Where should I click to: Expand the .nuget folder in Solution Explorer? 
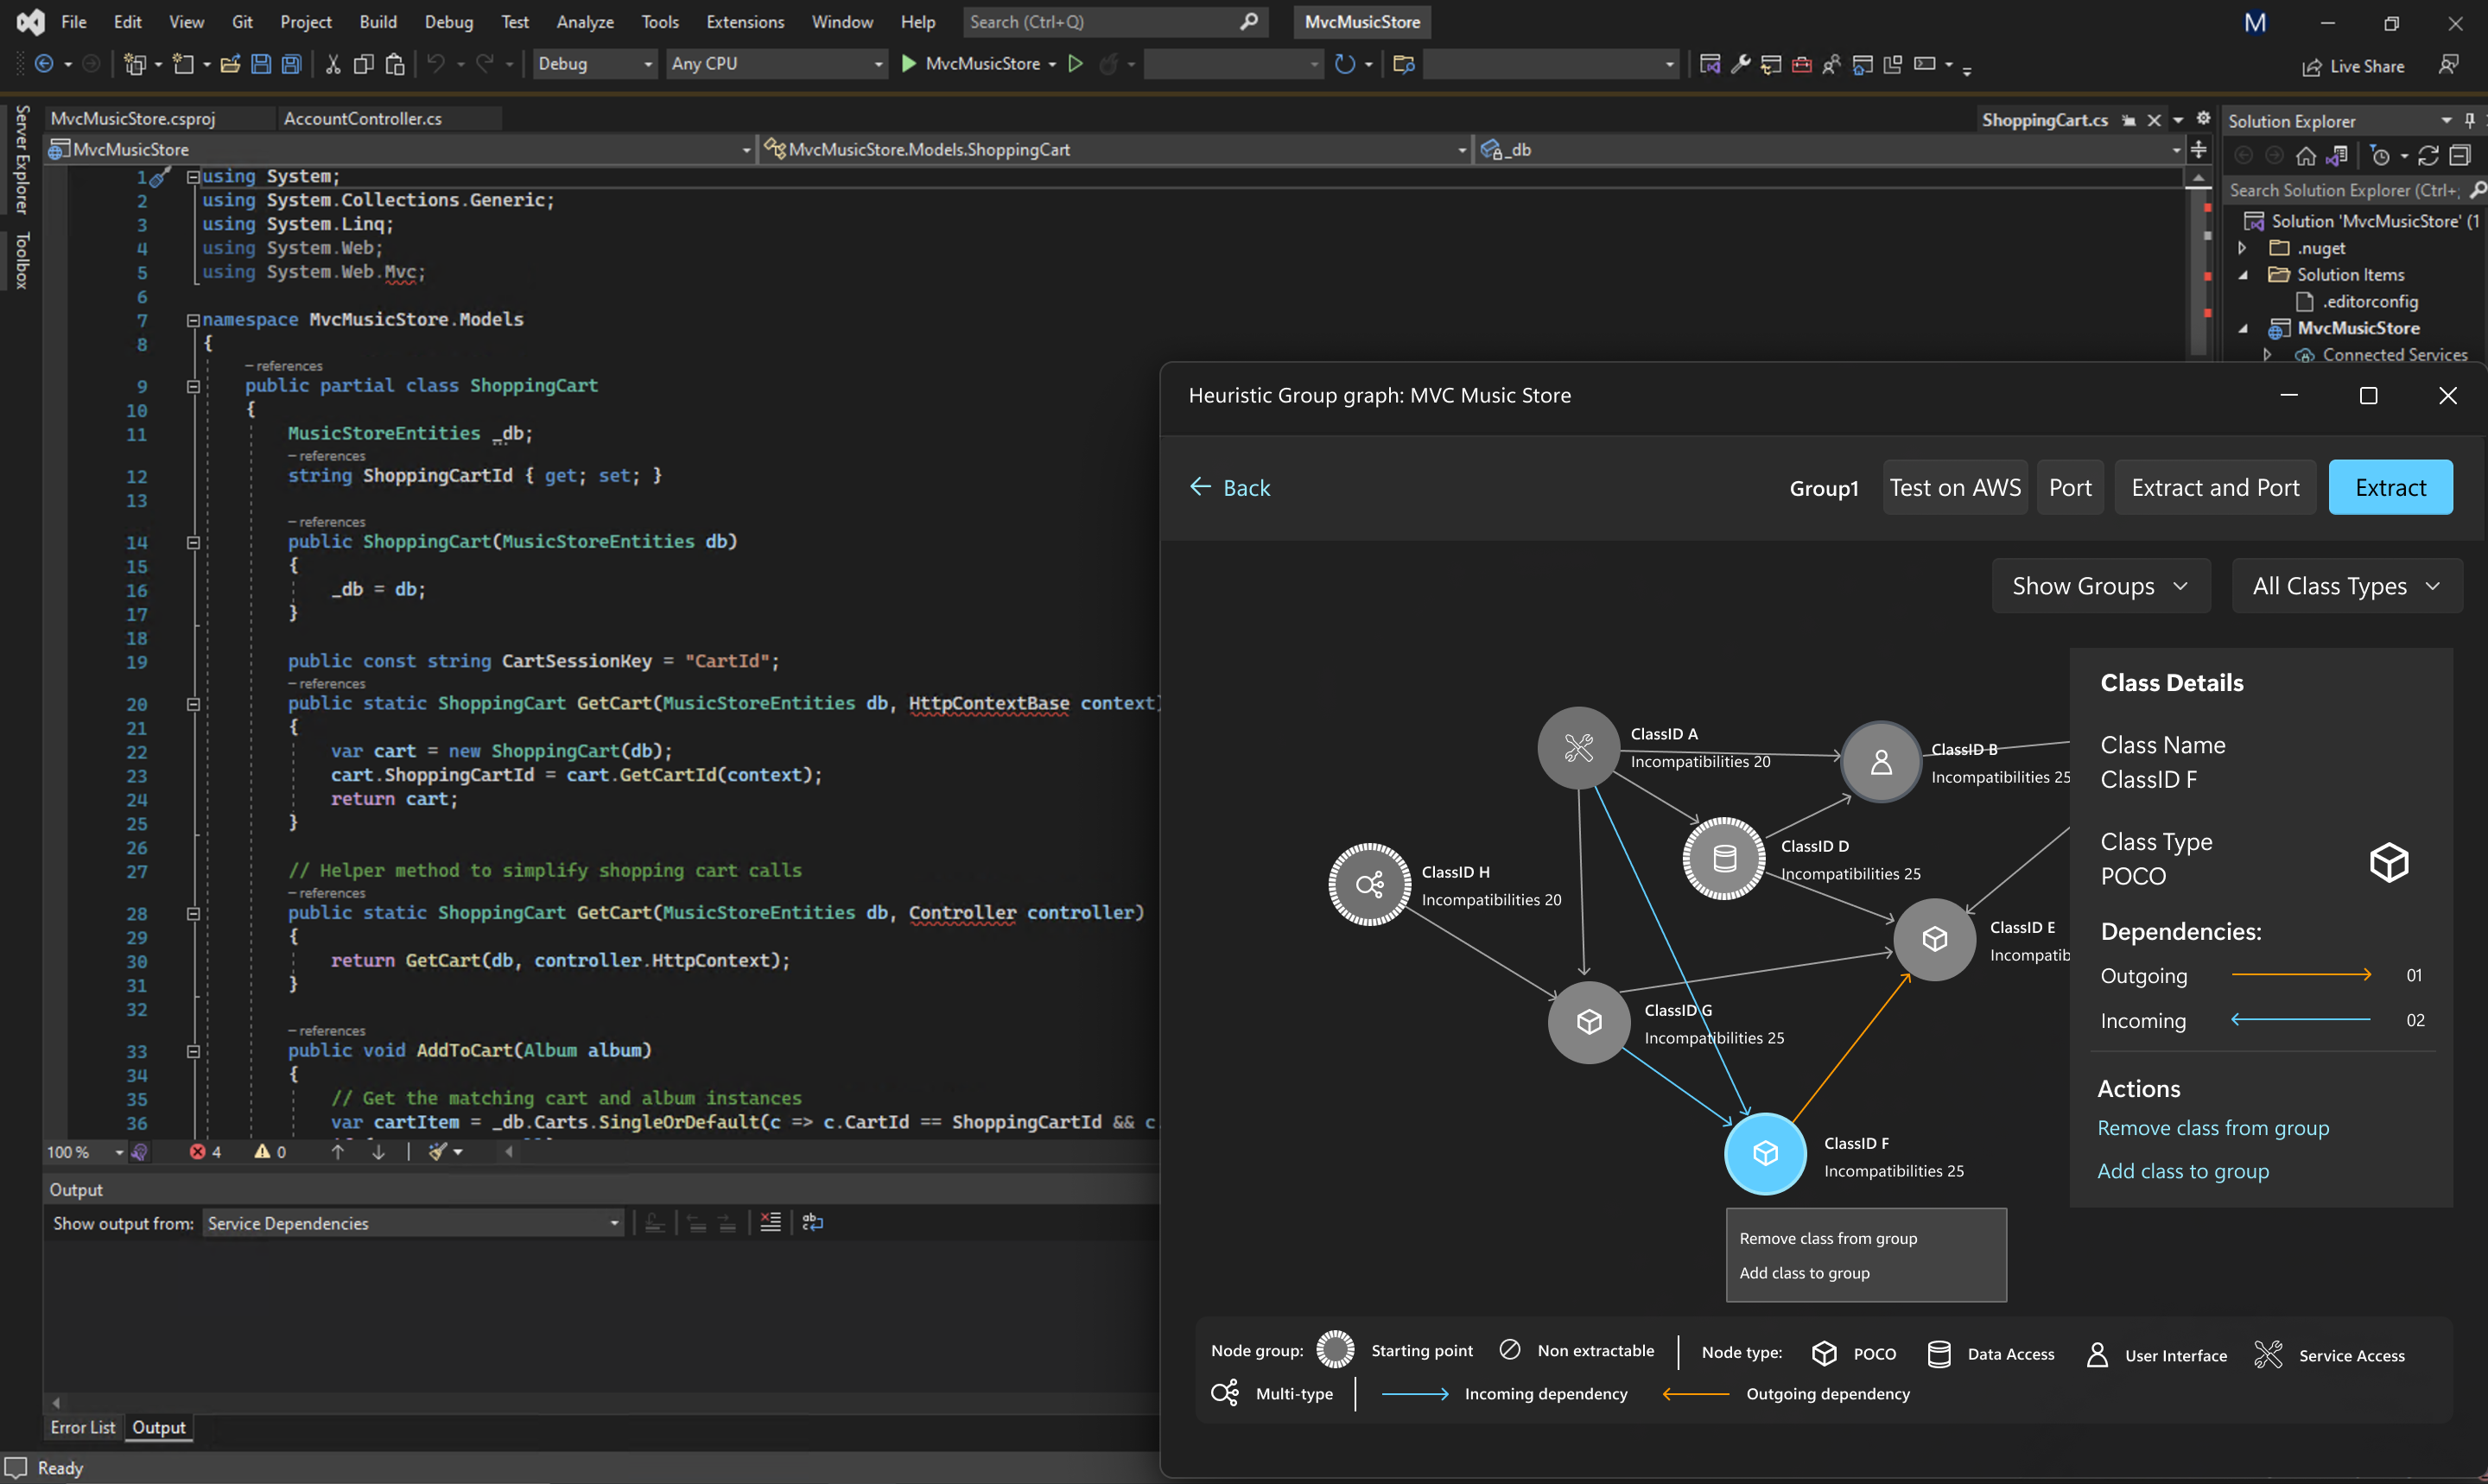tap(2242, 248)
